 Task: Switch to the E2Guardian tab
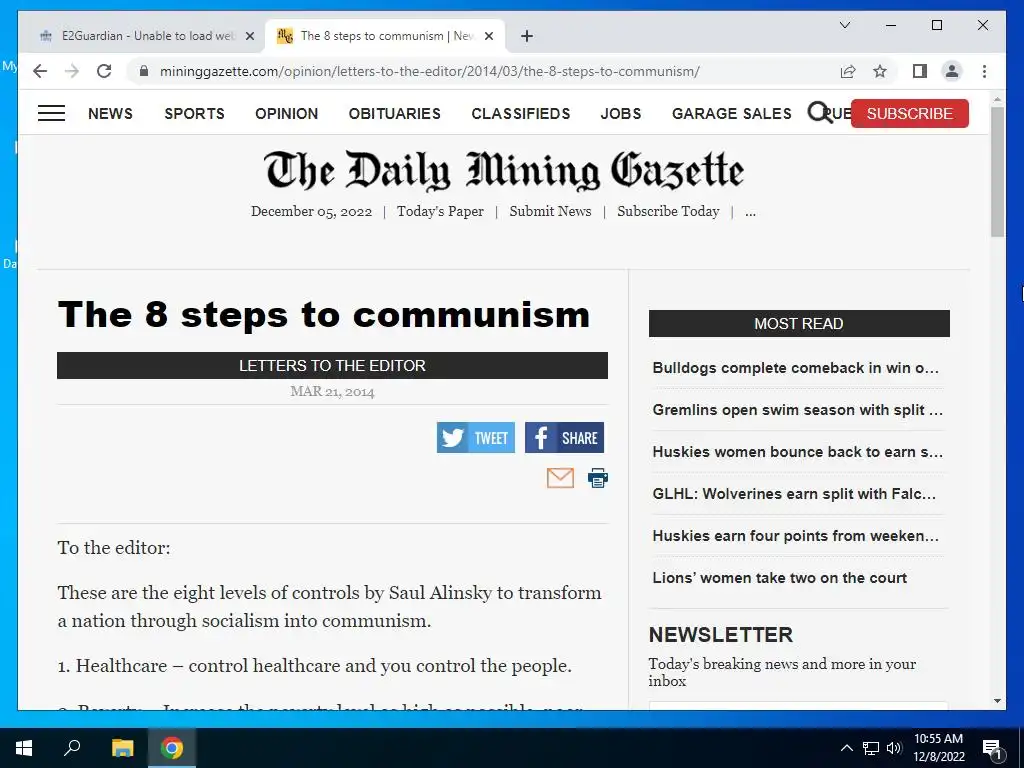coord(147,36)
